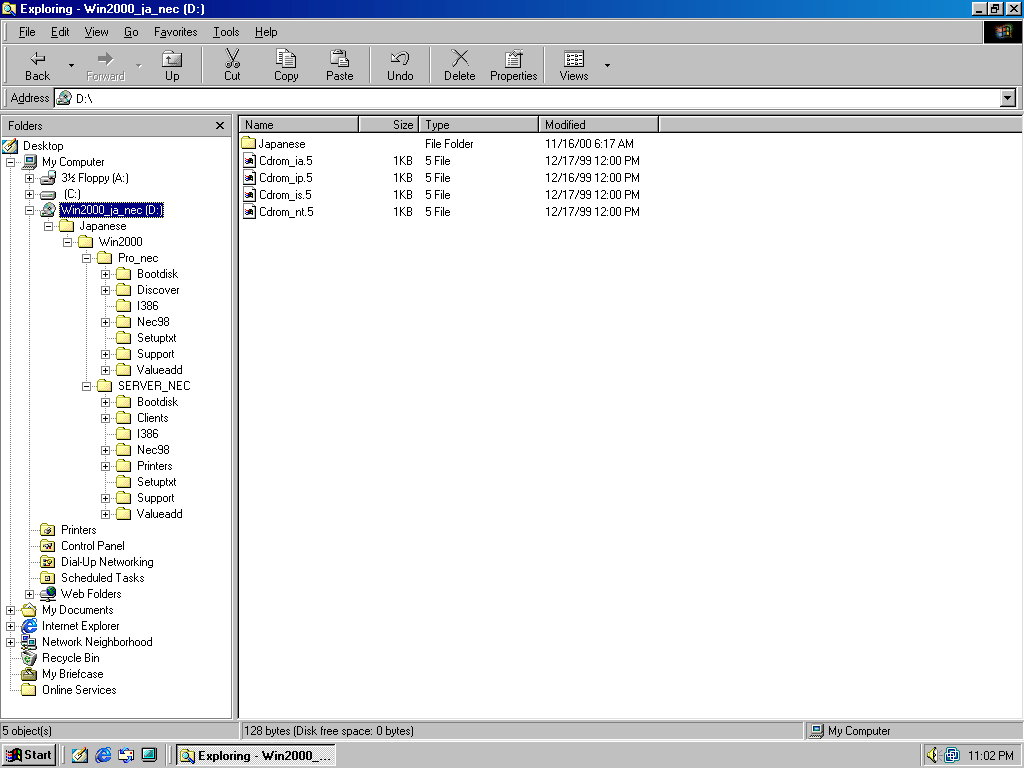Launch Internet Explorer from Quick Launch
Viewport: 1024px width, 768px height.
tap(103, 756)
